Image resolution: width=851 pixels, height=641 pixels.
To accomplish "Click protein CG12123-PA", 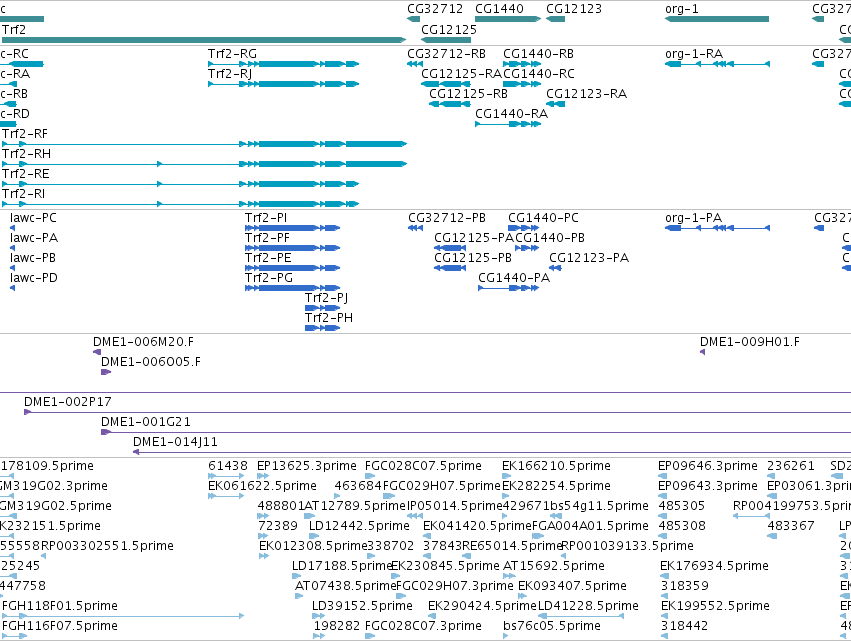I will tap(555, 268).
